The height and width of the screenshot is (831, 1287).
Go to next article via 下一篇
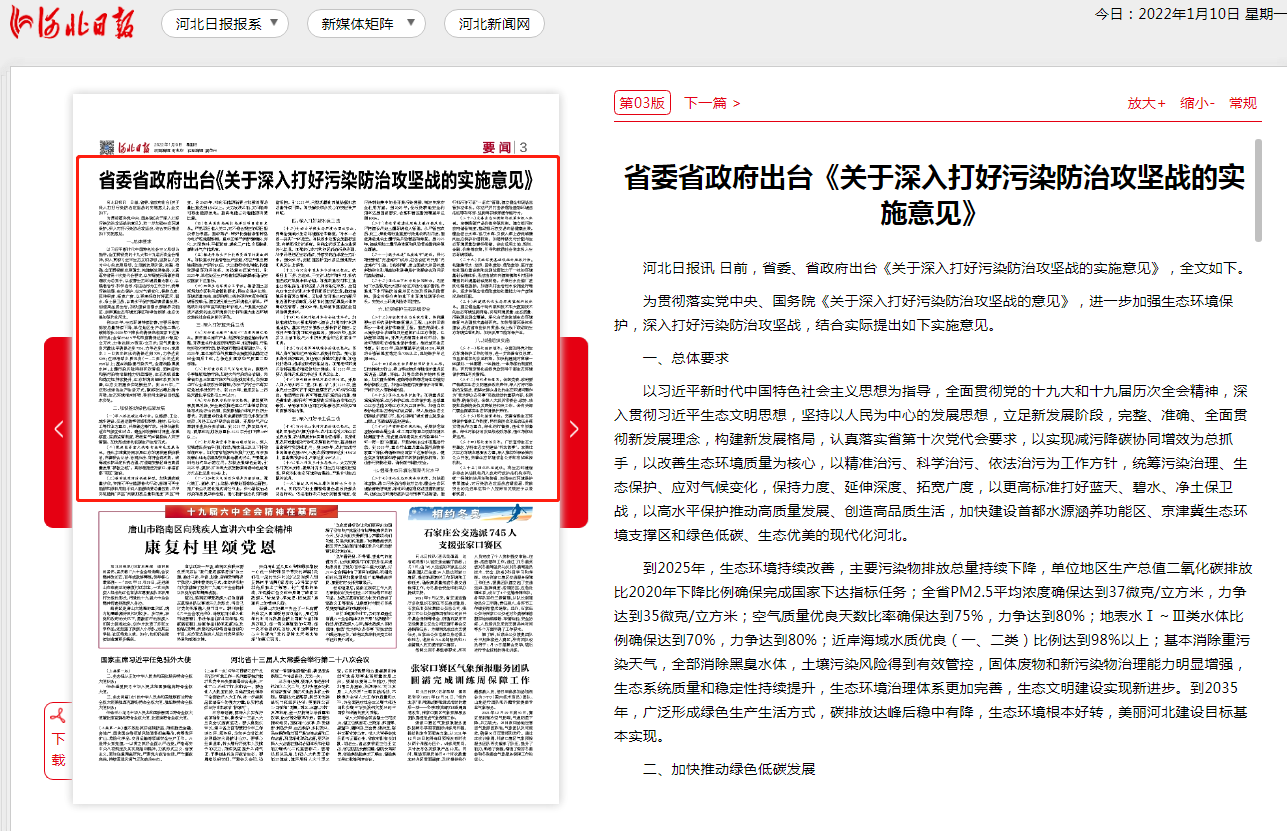pyautogui.click(x=711, y=103)
